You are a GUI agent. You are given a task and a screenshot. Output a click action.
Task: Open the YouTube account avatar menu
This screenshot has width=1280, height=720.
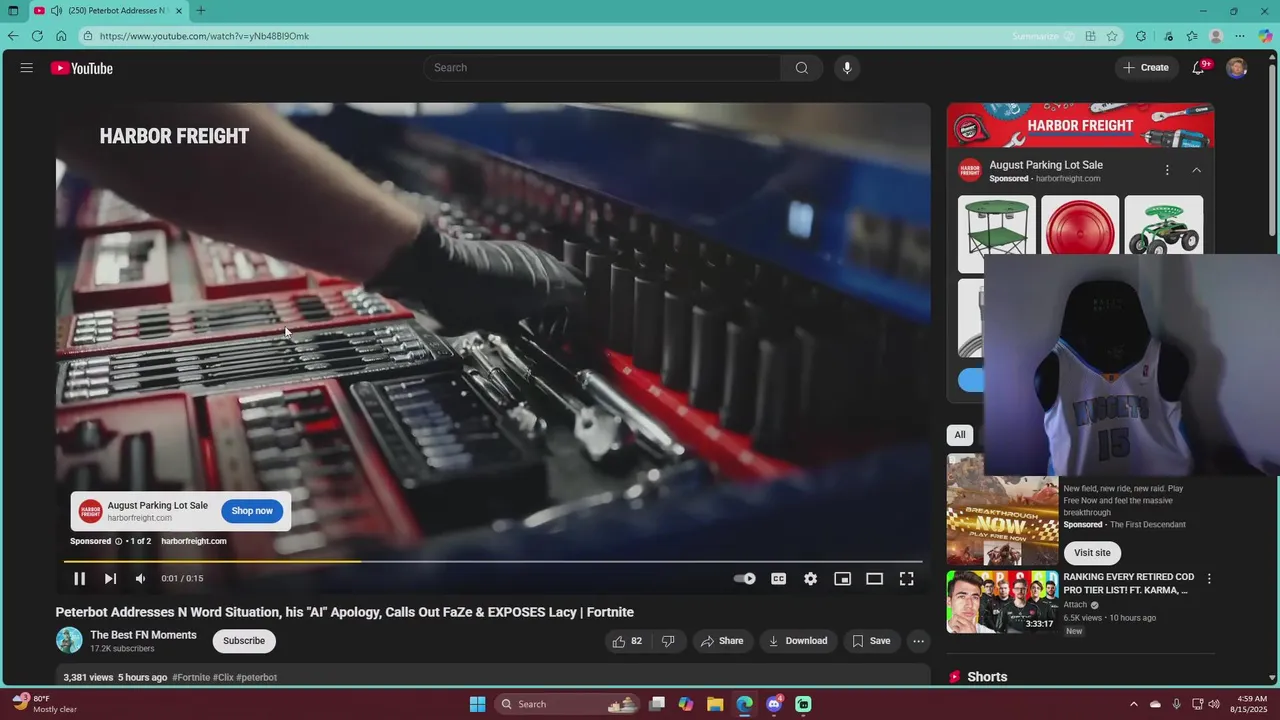[x=1237, y=68]
